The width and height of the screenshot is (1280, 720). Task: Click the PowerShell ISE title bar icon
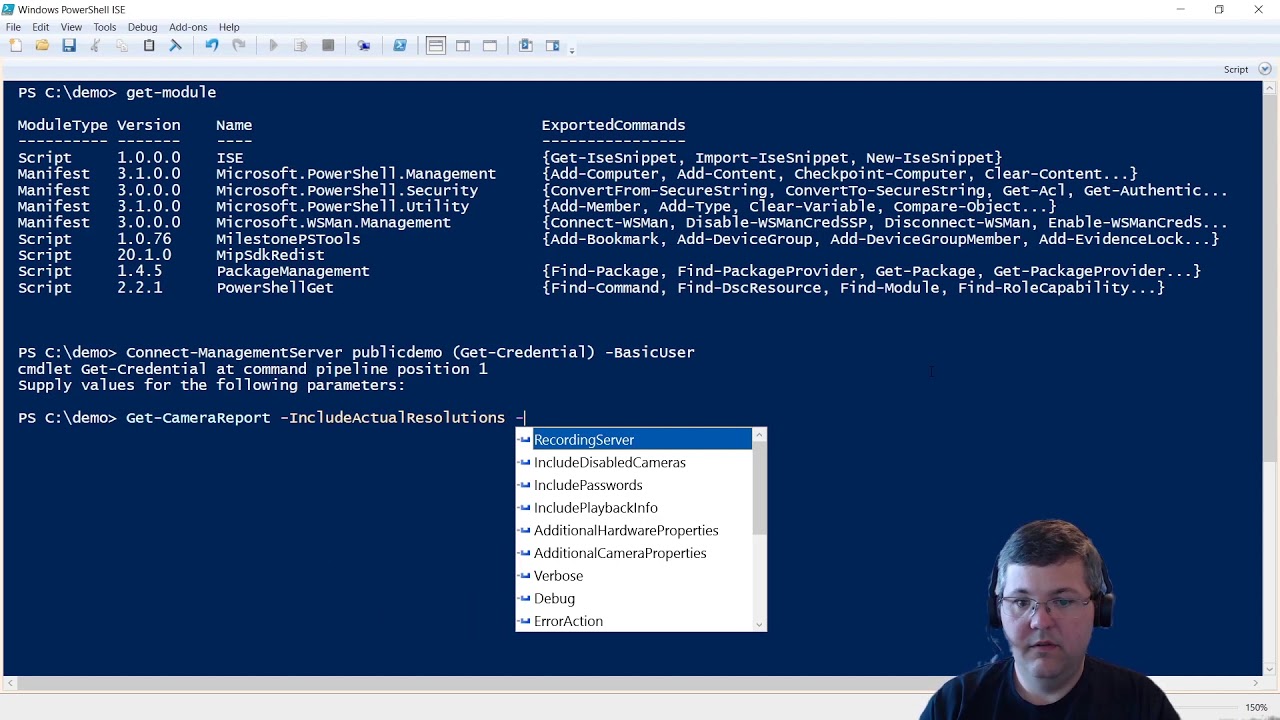pos(9,9)
